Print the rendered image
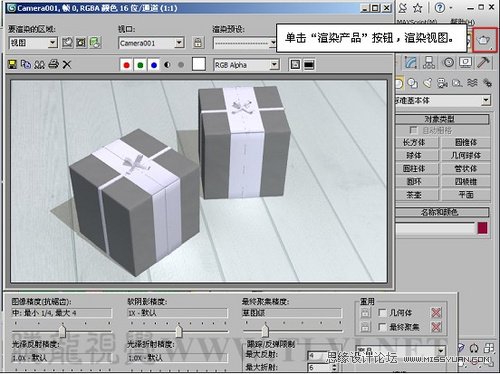The width and height of the screenshot is (500, 374). [x=53, y=64]
